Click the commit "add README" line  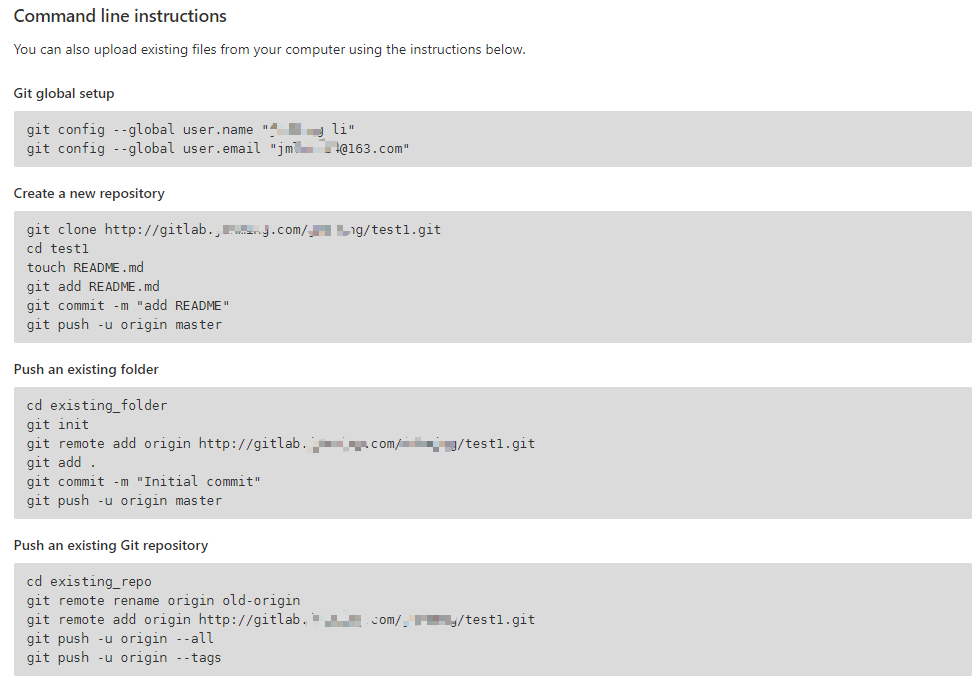[x=128, y=305]
